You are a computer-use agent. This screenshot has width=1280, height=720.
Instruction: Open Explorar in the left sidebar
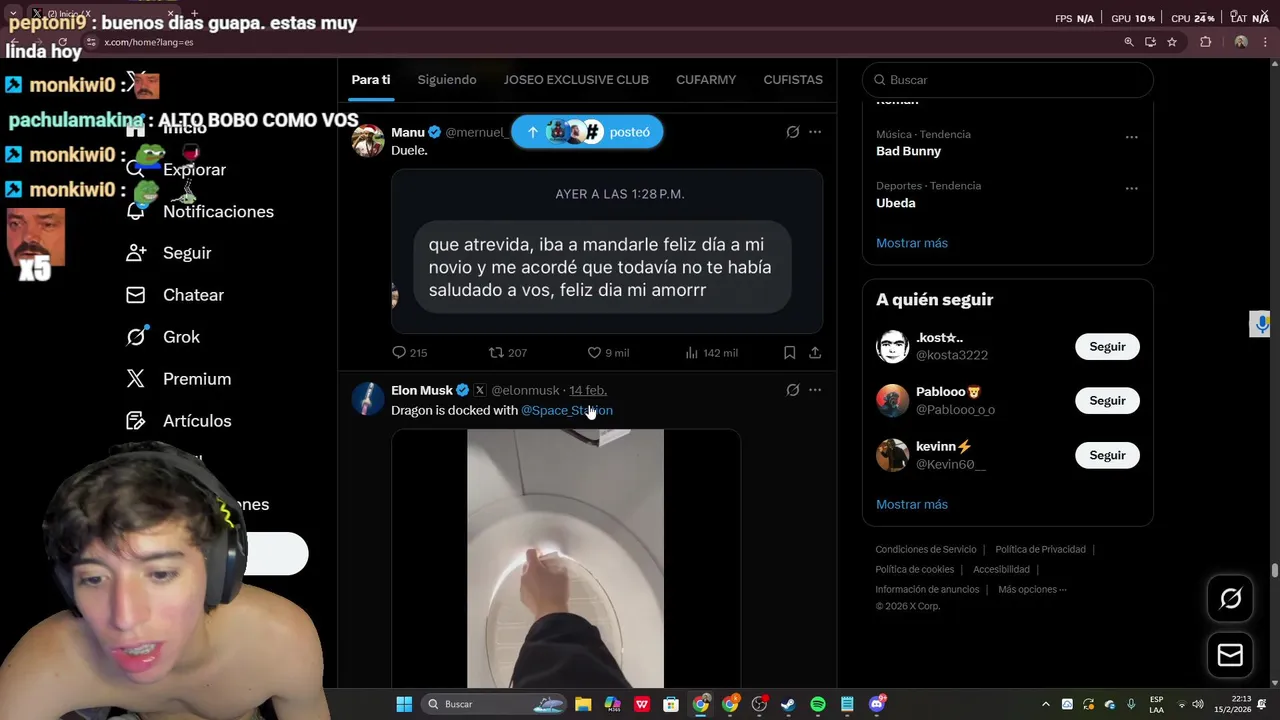(x=195, y=169)
